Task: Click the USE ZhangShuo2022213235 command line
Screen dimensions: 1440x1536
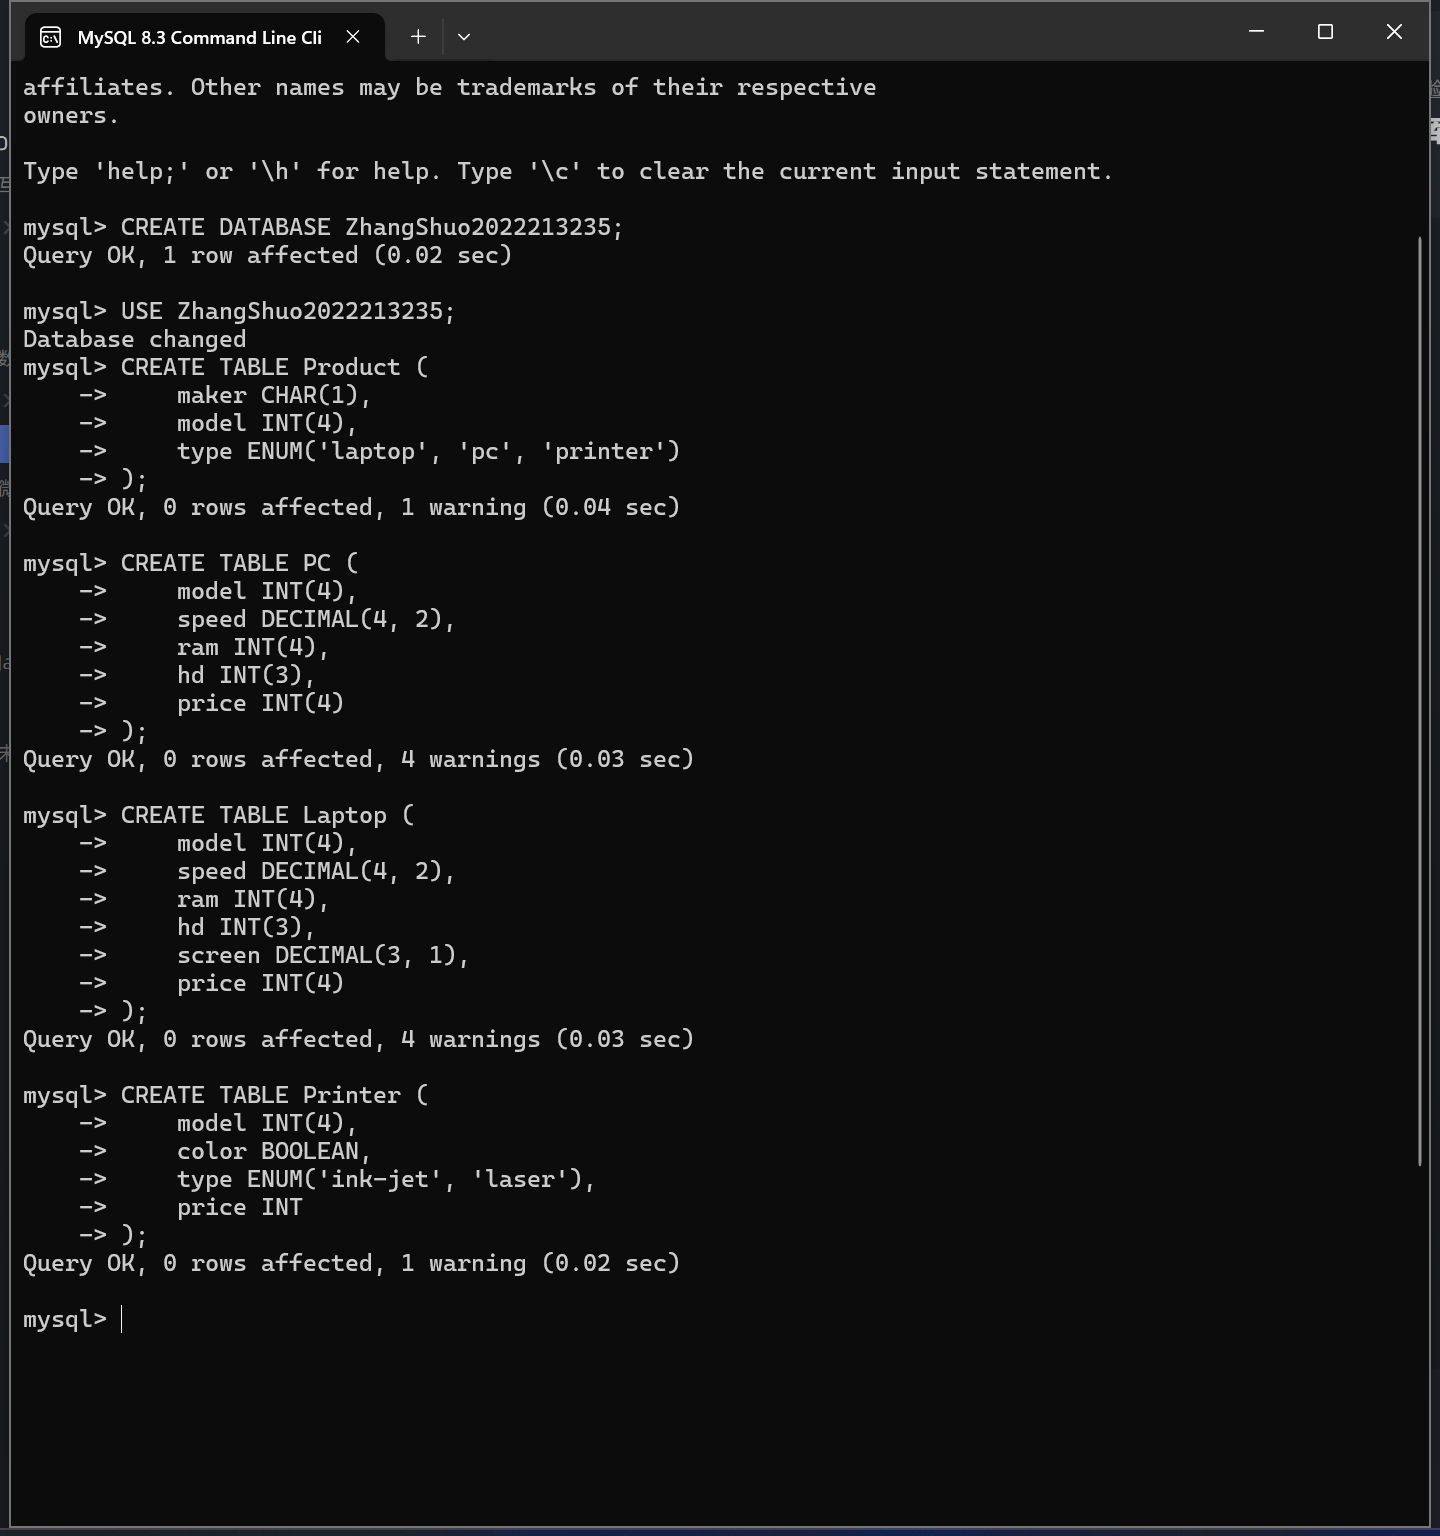Action: 239,311
